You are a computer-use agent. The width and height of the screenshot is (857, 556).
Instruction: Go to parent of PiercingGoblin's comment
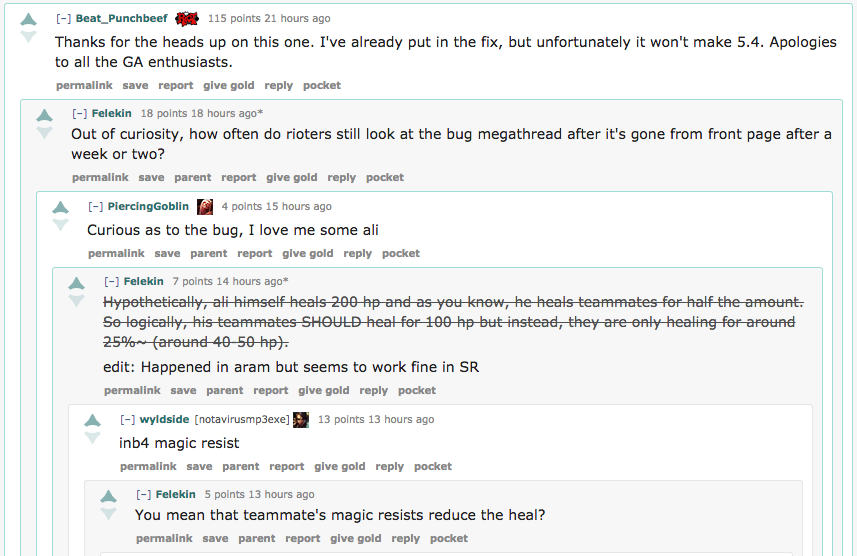click(x=209, y=253)
